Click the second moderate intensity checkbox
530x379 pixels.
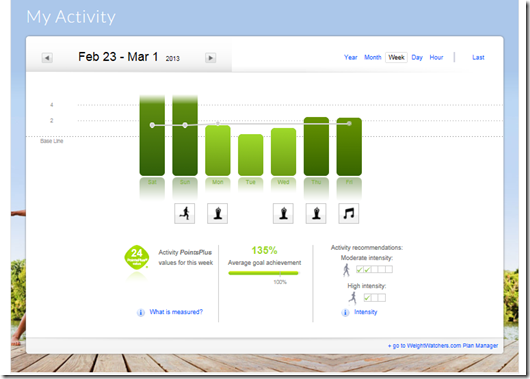(367, 269)
